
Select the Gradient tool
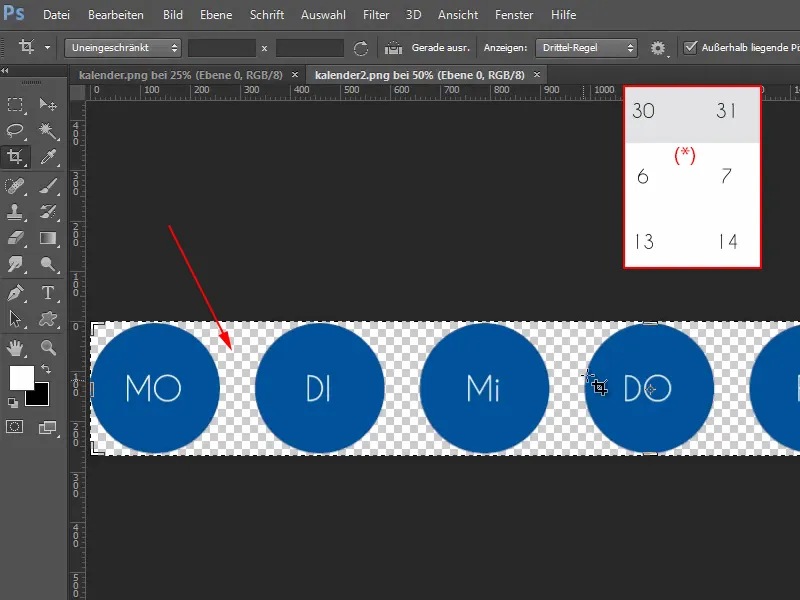click(x=48, y=238)
